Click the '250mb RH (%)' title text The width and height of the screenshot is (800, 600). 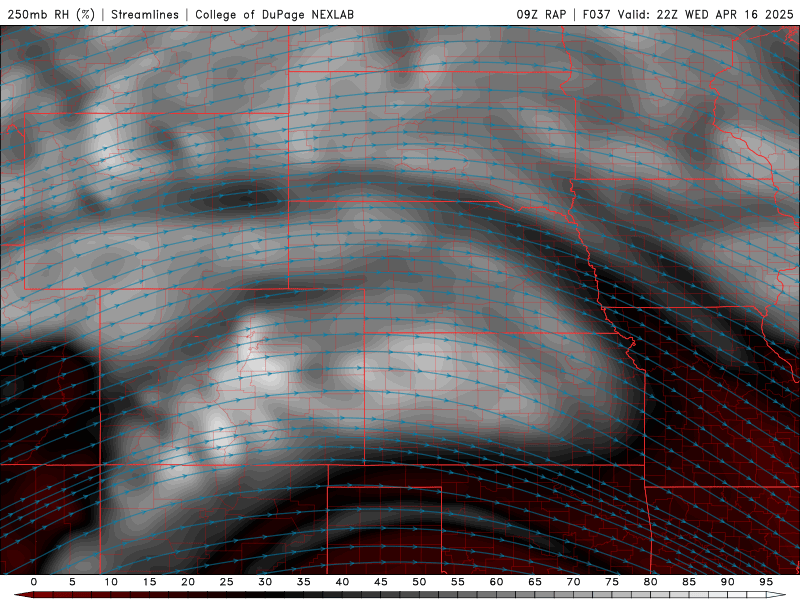[x=51, y=14]
